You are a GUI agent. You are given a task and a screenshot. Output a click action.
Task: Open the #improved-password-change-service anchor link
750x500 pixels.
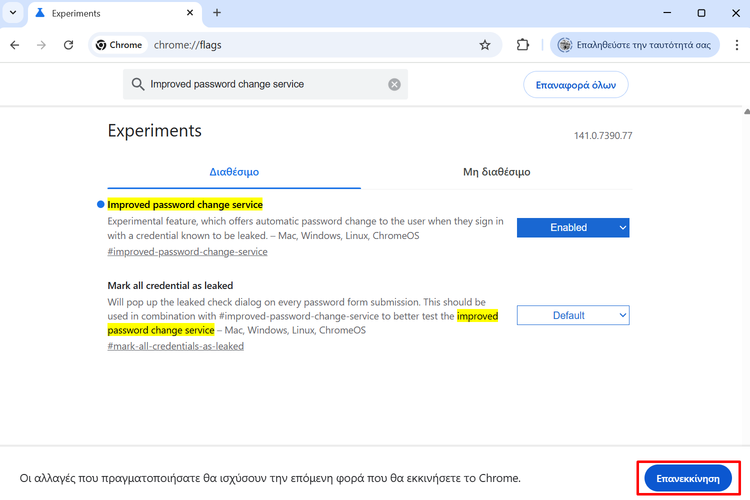click(188, 252)
